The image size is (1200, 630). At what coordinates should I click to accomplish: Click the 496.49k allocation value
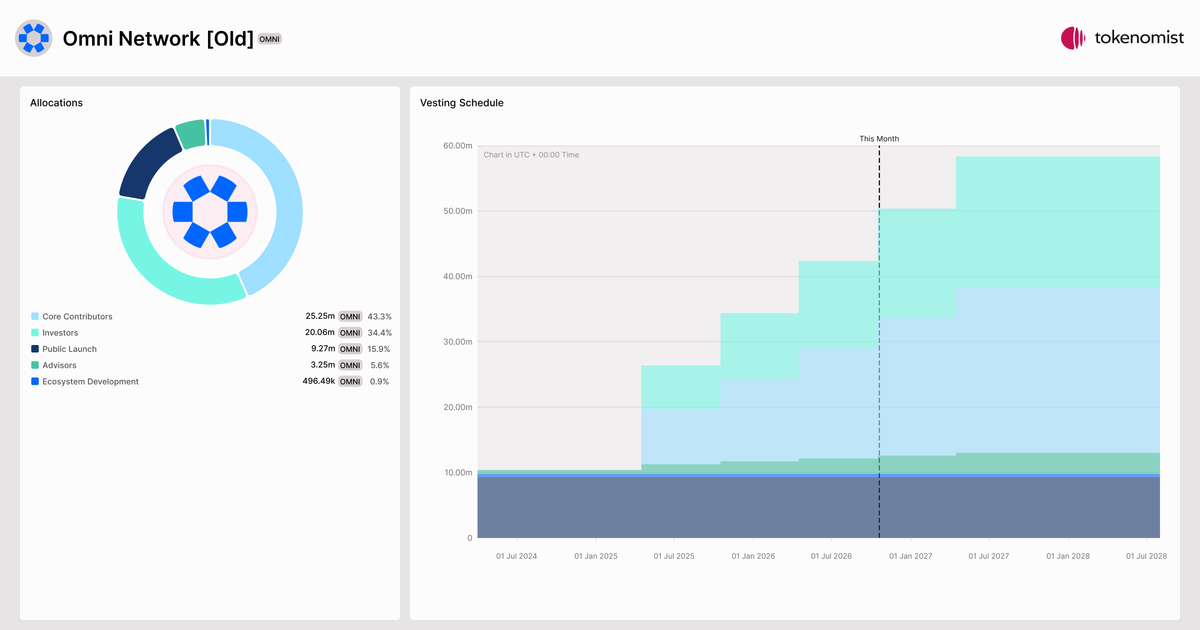coord(318,382)
